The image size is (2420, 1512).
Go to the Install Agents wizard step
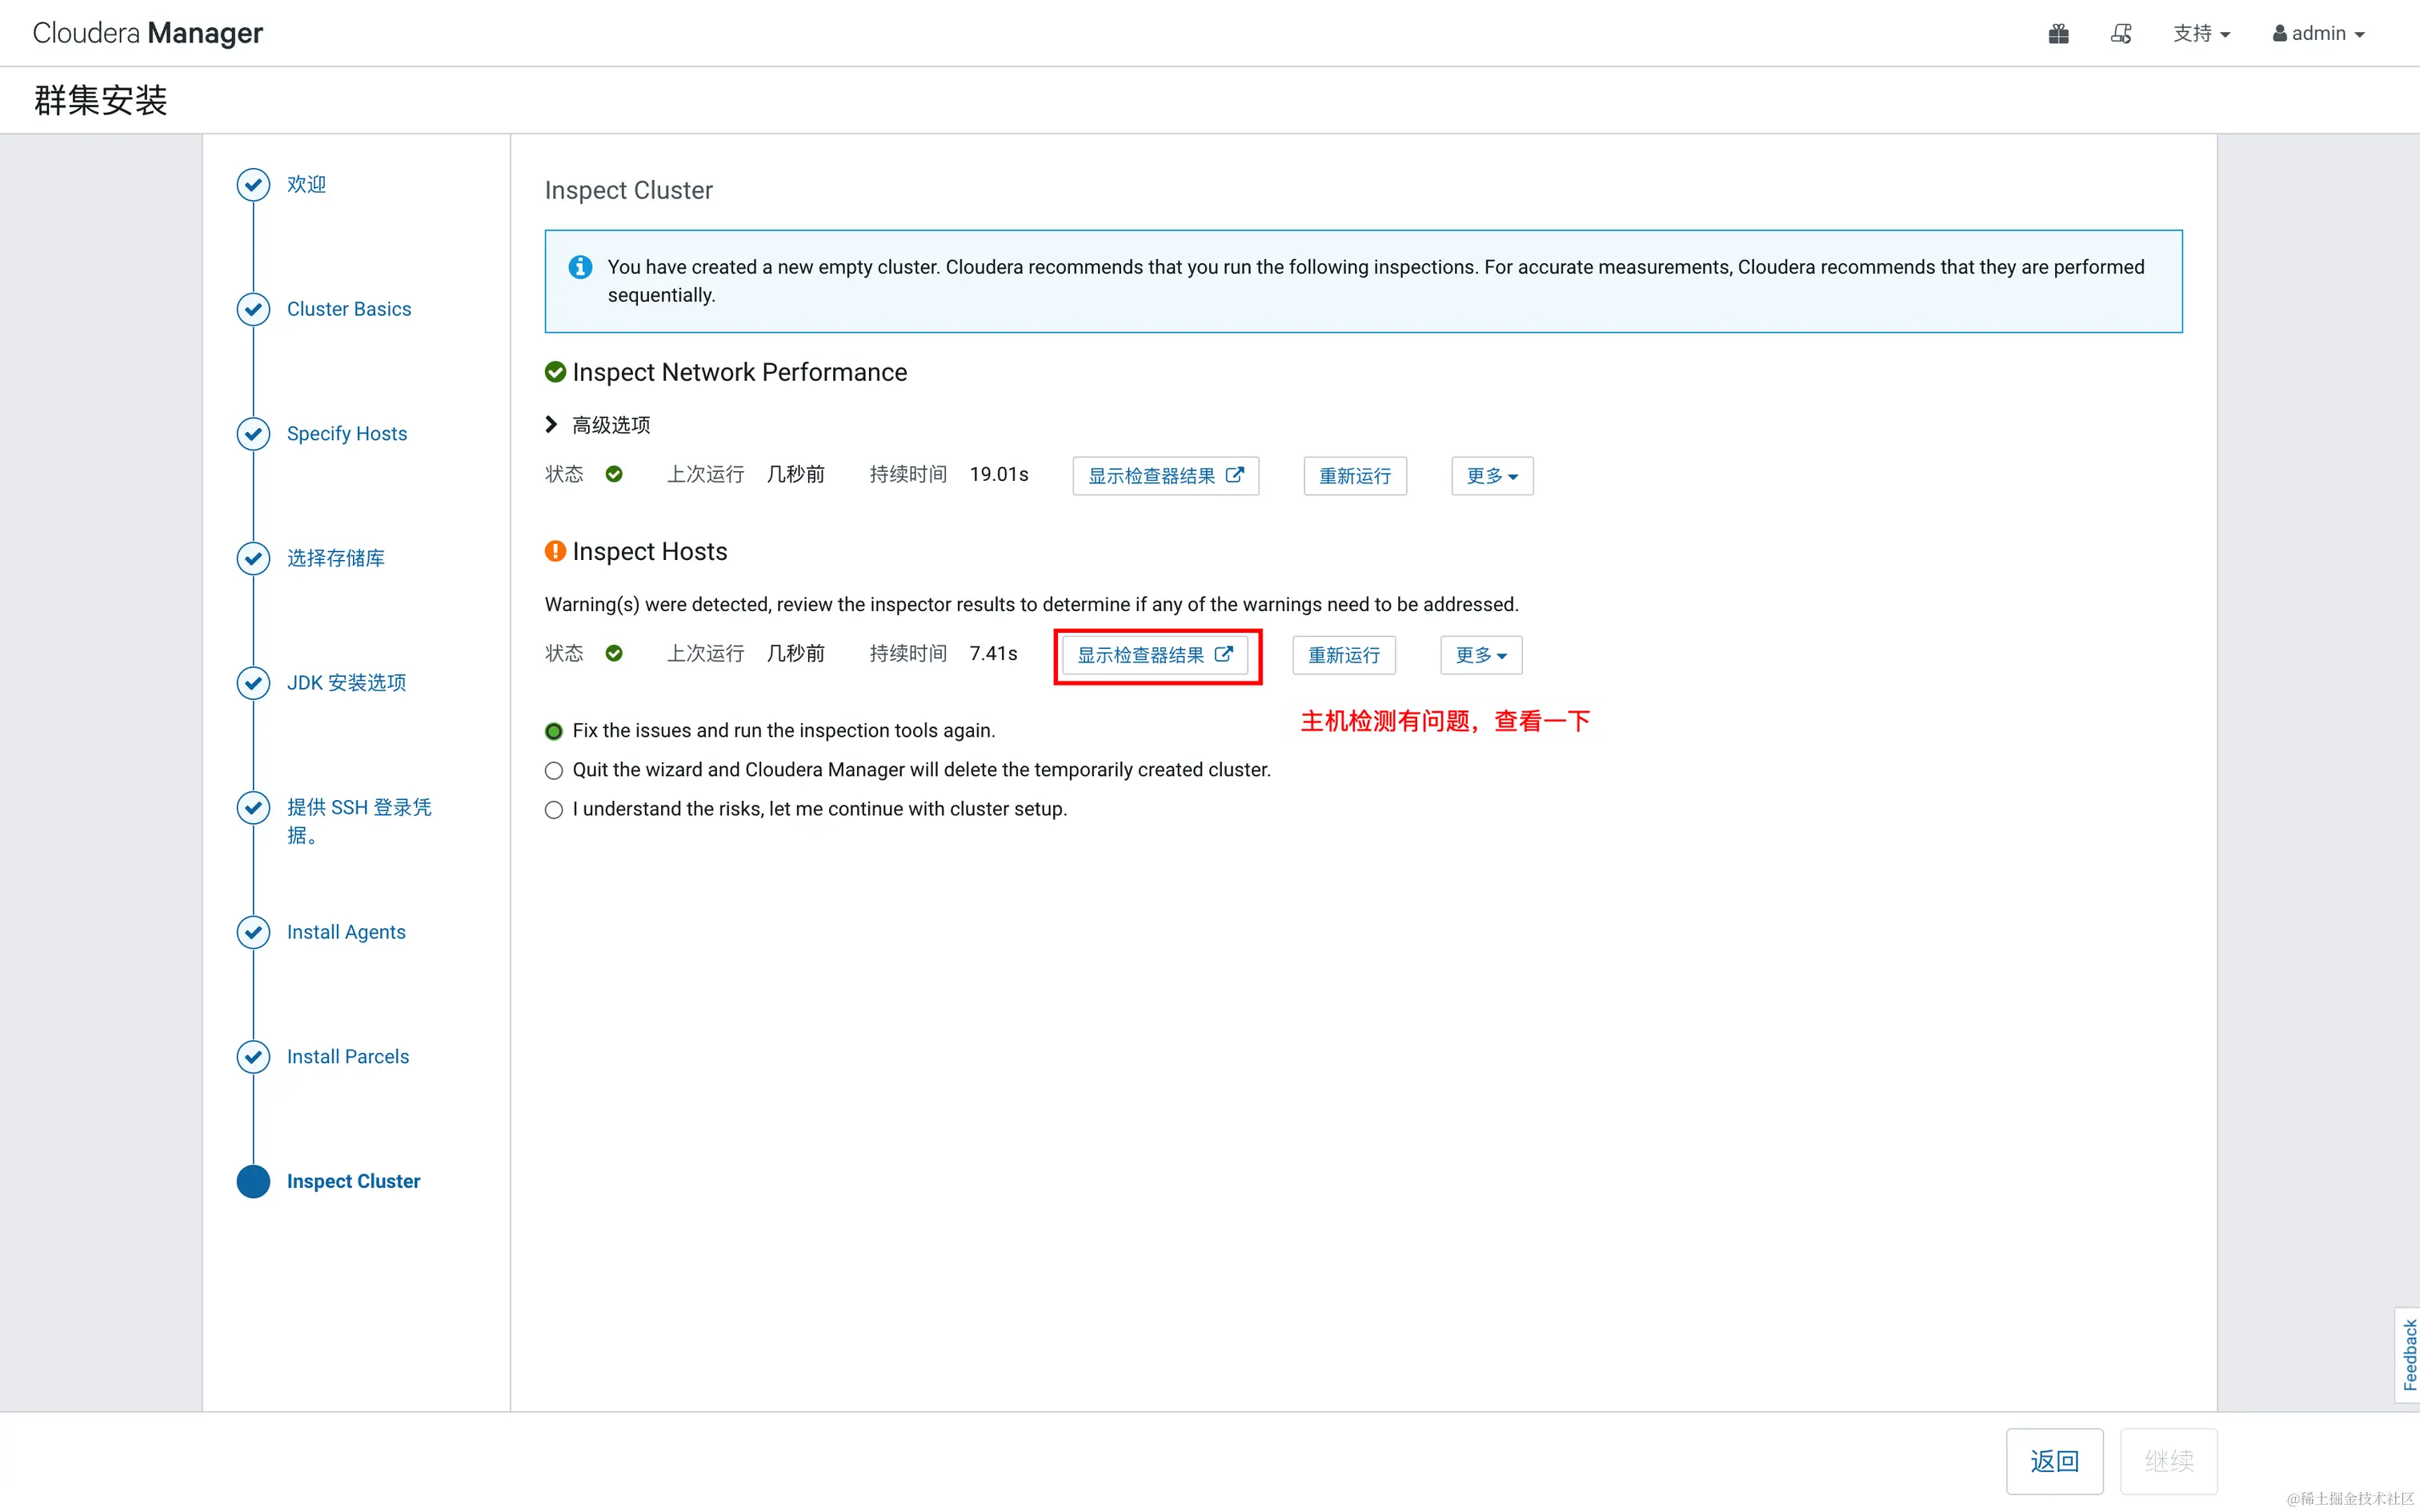coord(346,932)
